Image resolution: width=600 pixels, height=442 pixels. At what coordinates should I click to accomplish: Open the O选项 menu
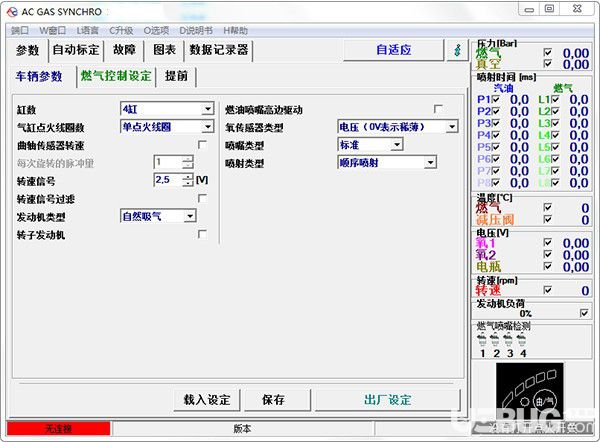156,31
